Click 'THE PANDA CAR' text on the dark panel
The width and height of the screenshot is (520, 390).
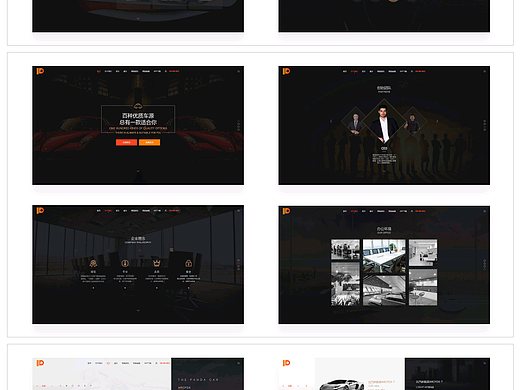pyautogui.click(x=198, y=380)
